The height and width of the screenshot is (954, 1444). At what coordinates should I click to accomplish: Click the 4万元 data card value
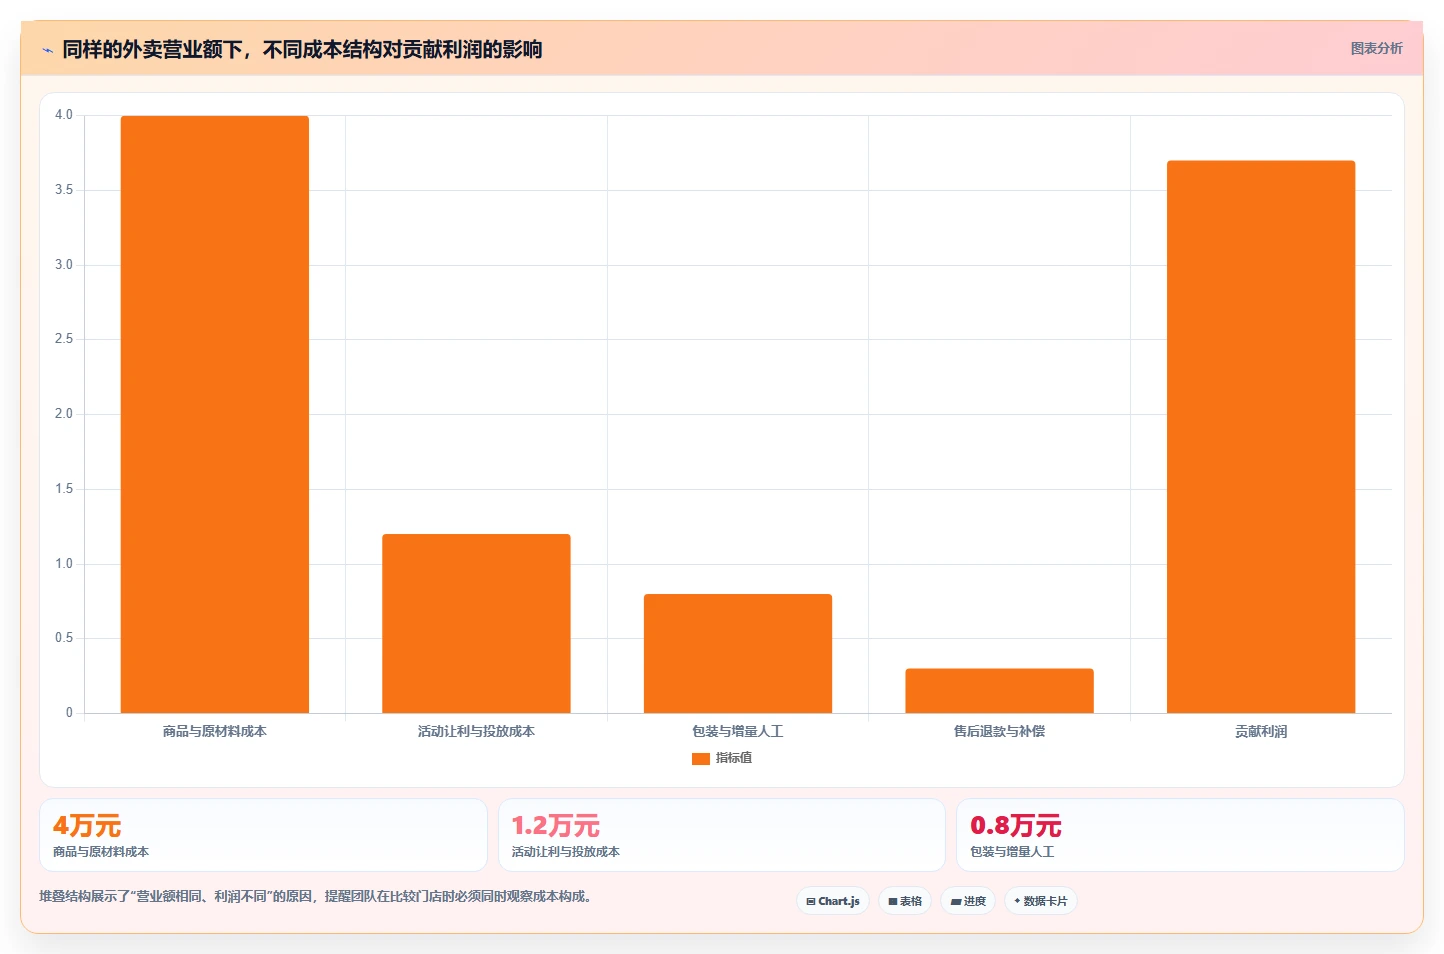pos(87,826)
